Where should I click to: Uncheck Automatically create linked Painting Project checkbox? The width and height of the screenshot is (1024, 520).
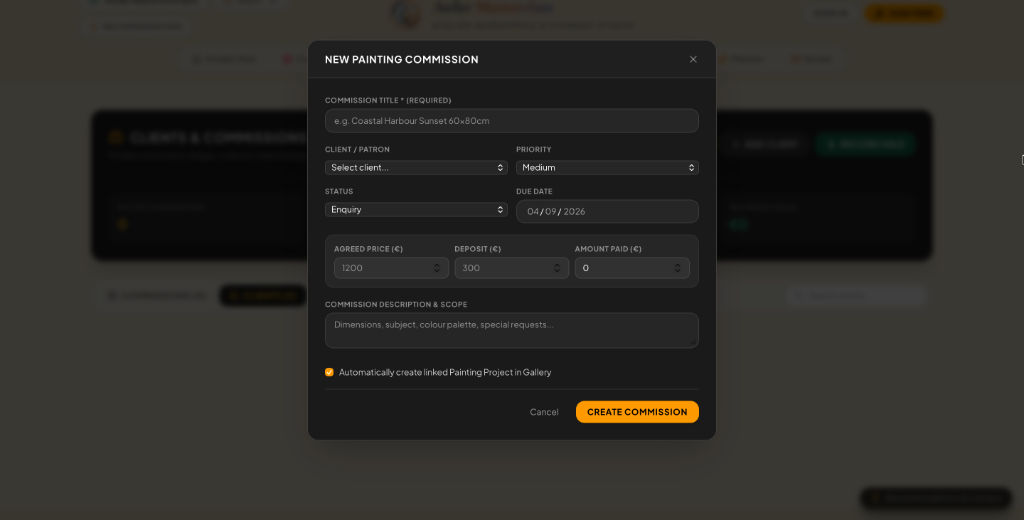[329, 372]
